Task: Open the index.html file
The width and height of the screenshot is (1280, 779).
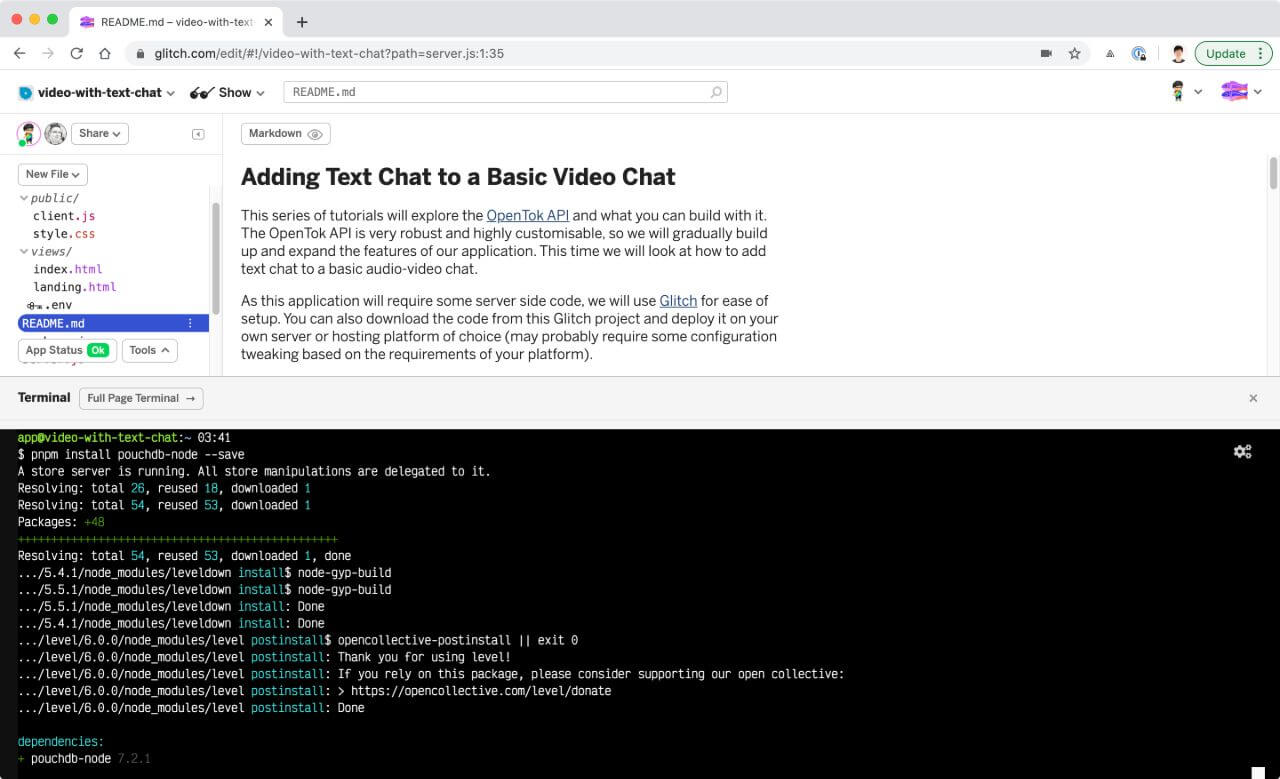Action: [68, 269]
